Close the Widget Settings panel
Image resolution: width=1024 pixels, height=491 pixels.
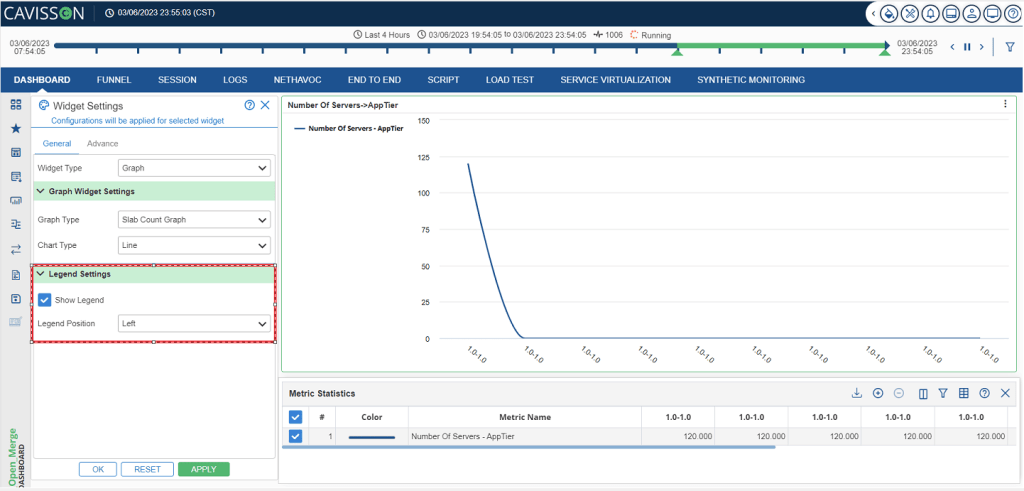click(264, 105)
